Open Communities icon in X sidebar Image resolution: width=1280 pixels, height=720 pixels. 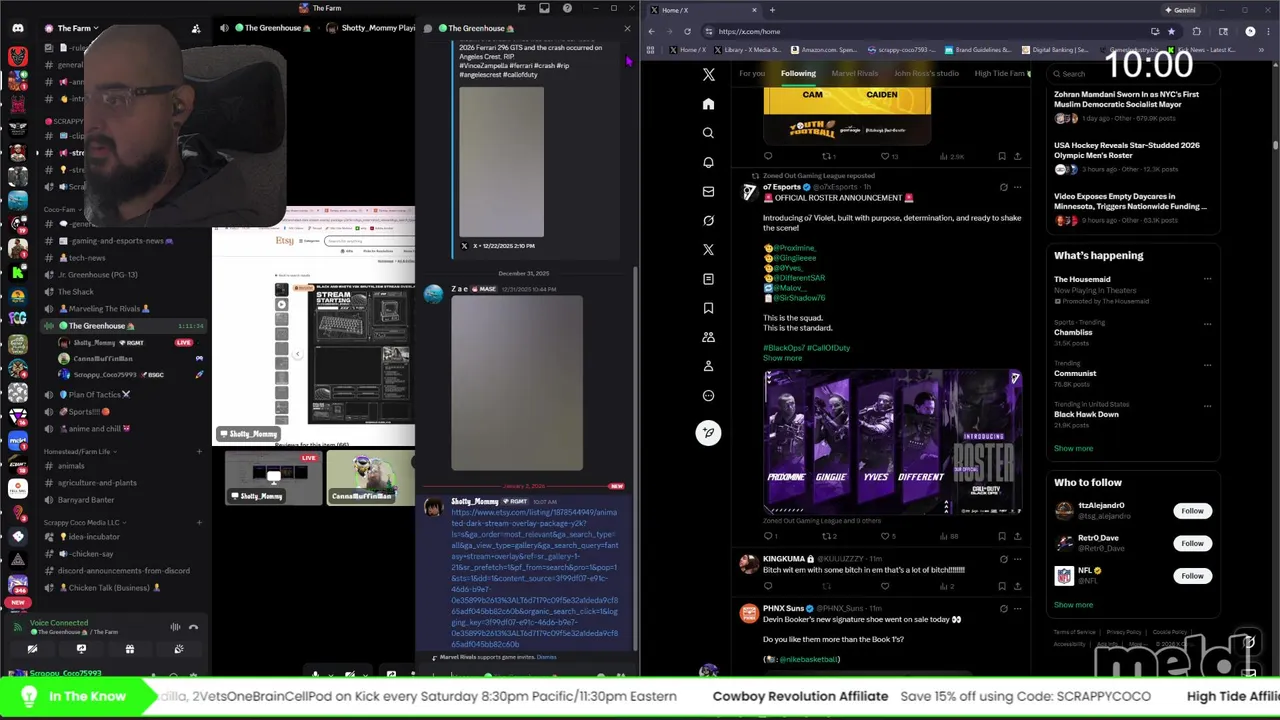708,337
